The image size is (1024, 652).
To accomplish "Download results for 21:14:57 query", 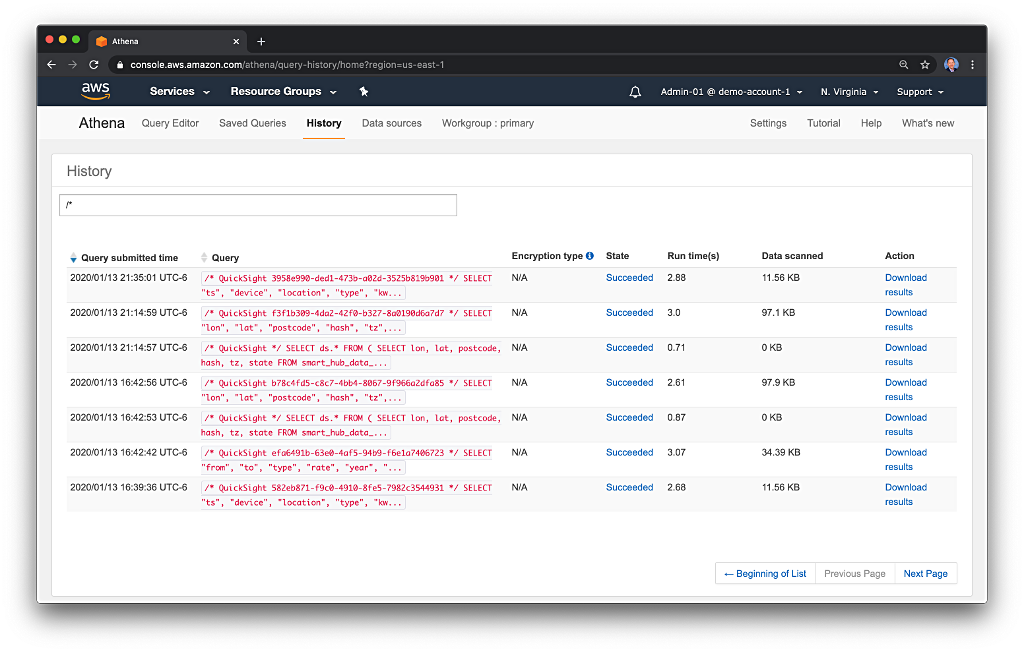I will (x=906, y=355).
